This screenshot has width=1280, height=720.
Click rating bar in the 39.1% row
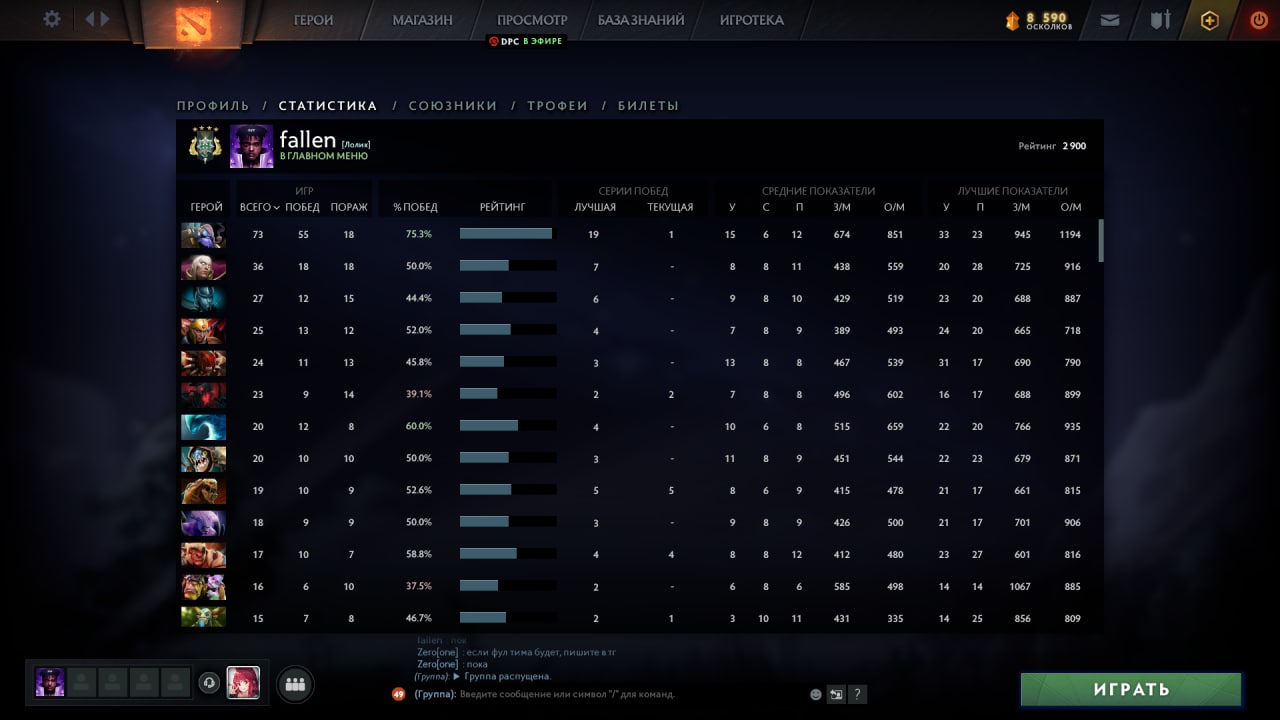pos(508,394)
